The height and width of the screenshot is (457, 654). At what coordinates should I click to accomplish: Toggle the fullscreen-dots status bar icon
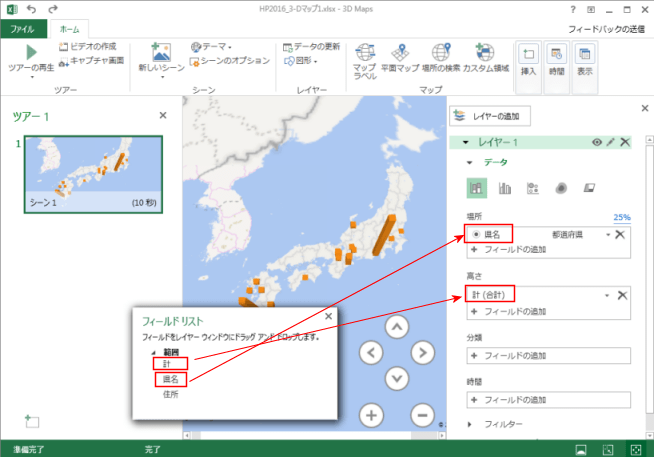click(x=636, y=449)
